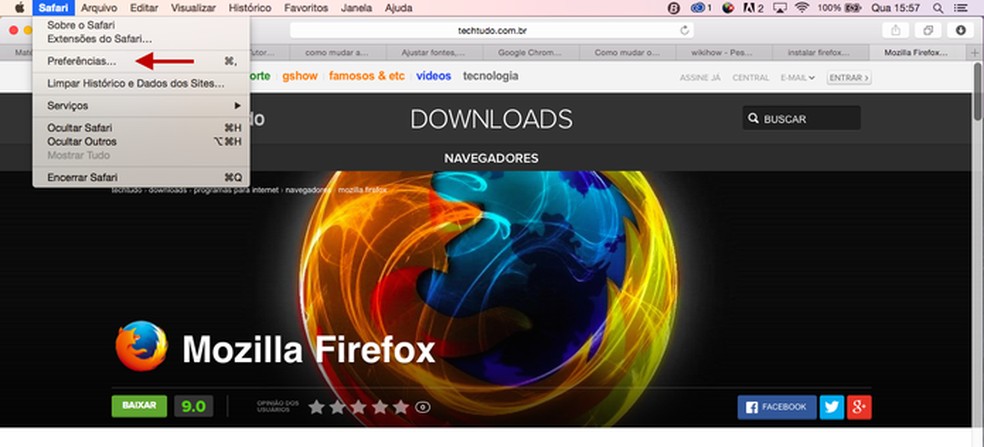This screenshot has height=447, width=984.
Task: Click the green BAIXAR button
Action: [139, 406]
